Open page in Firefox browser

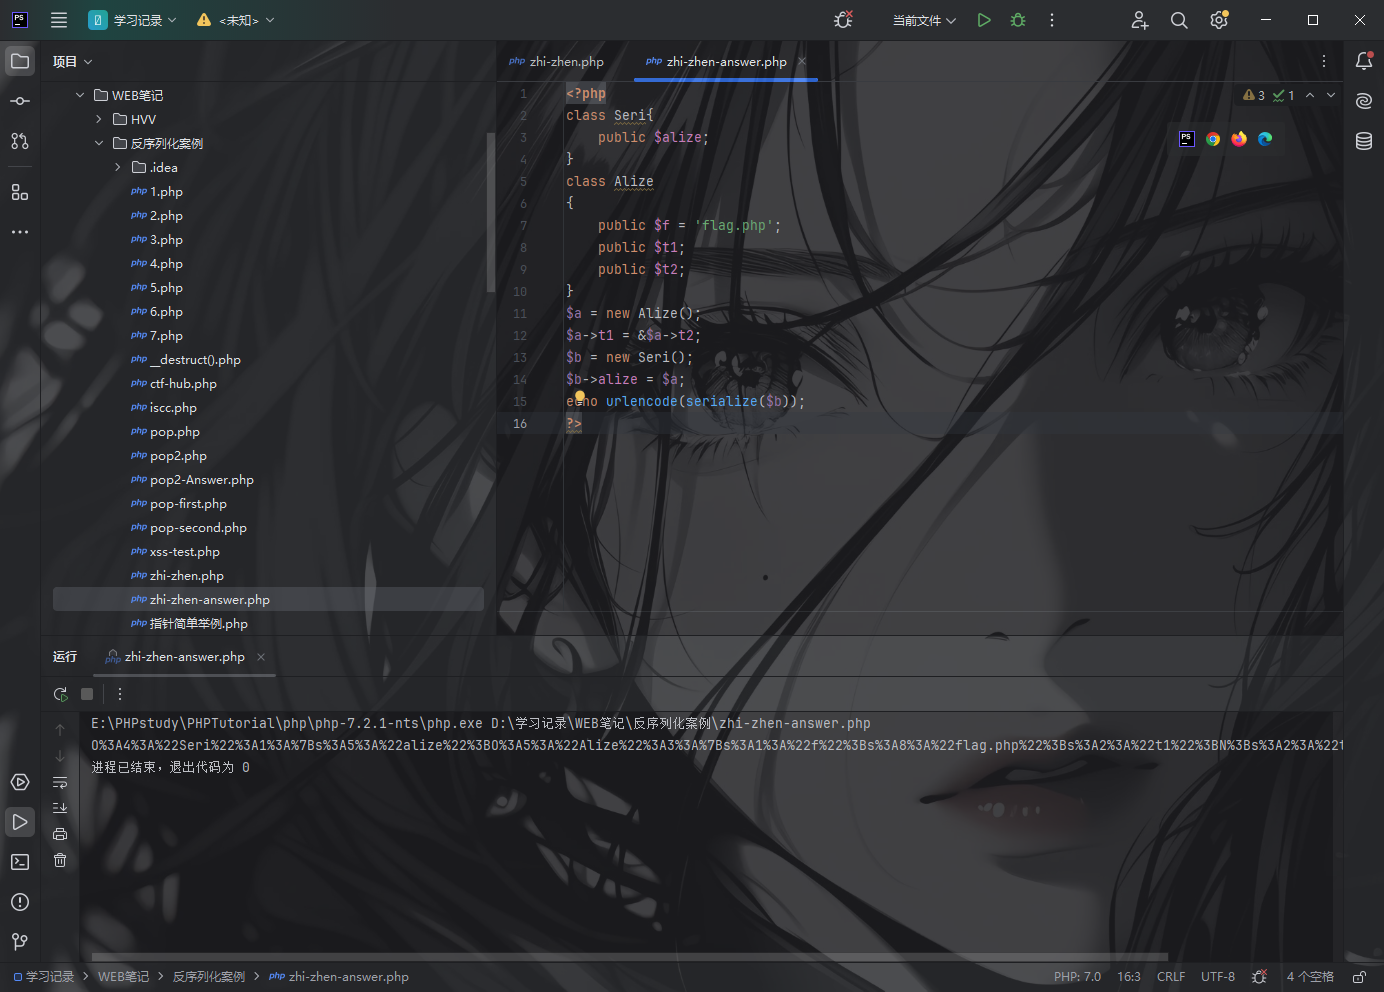point(1239,139)
